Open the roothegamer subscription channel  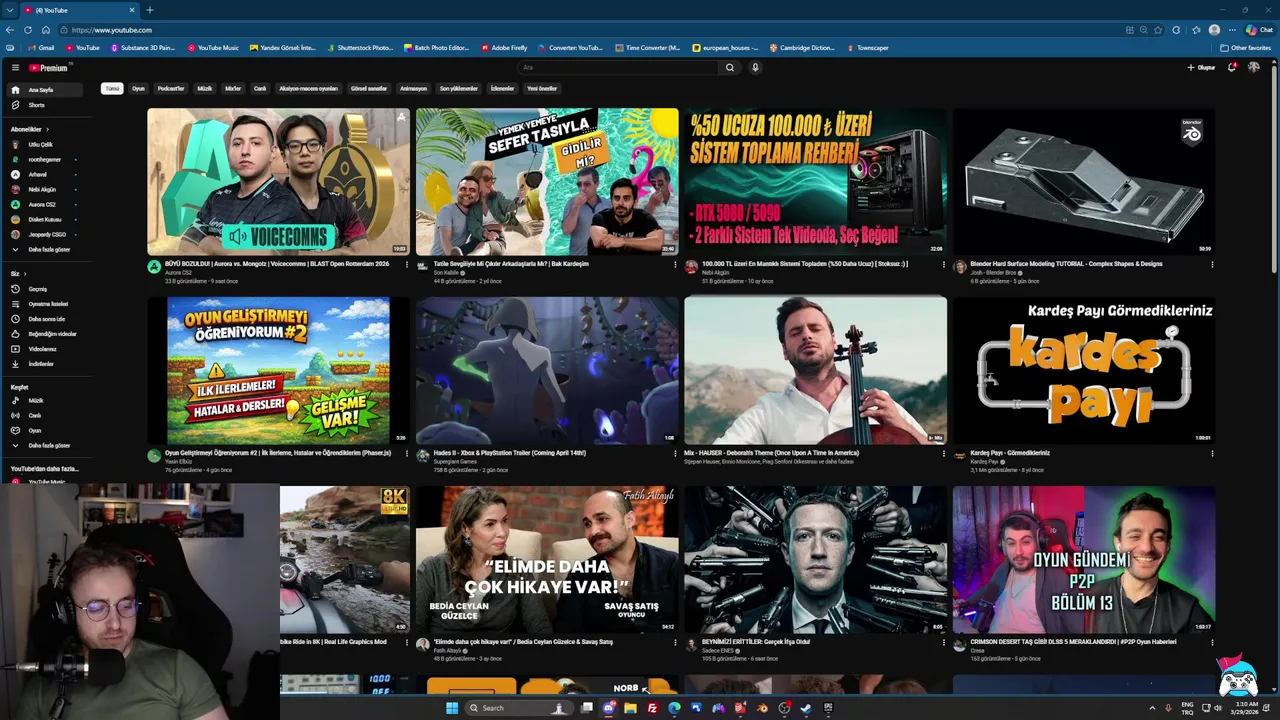[47, 160]
